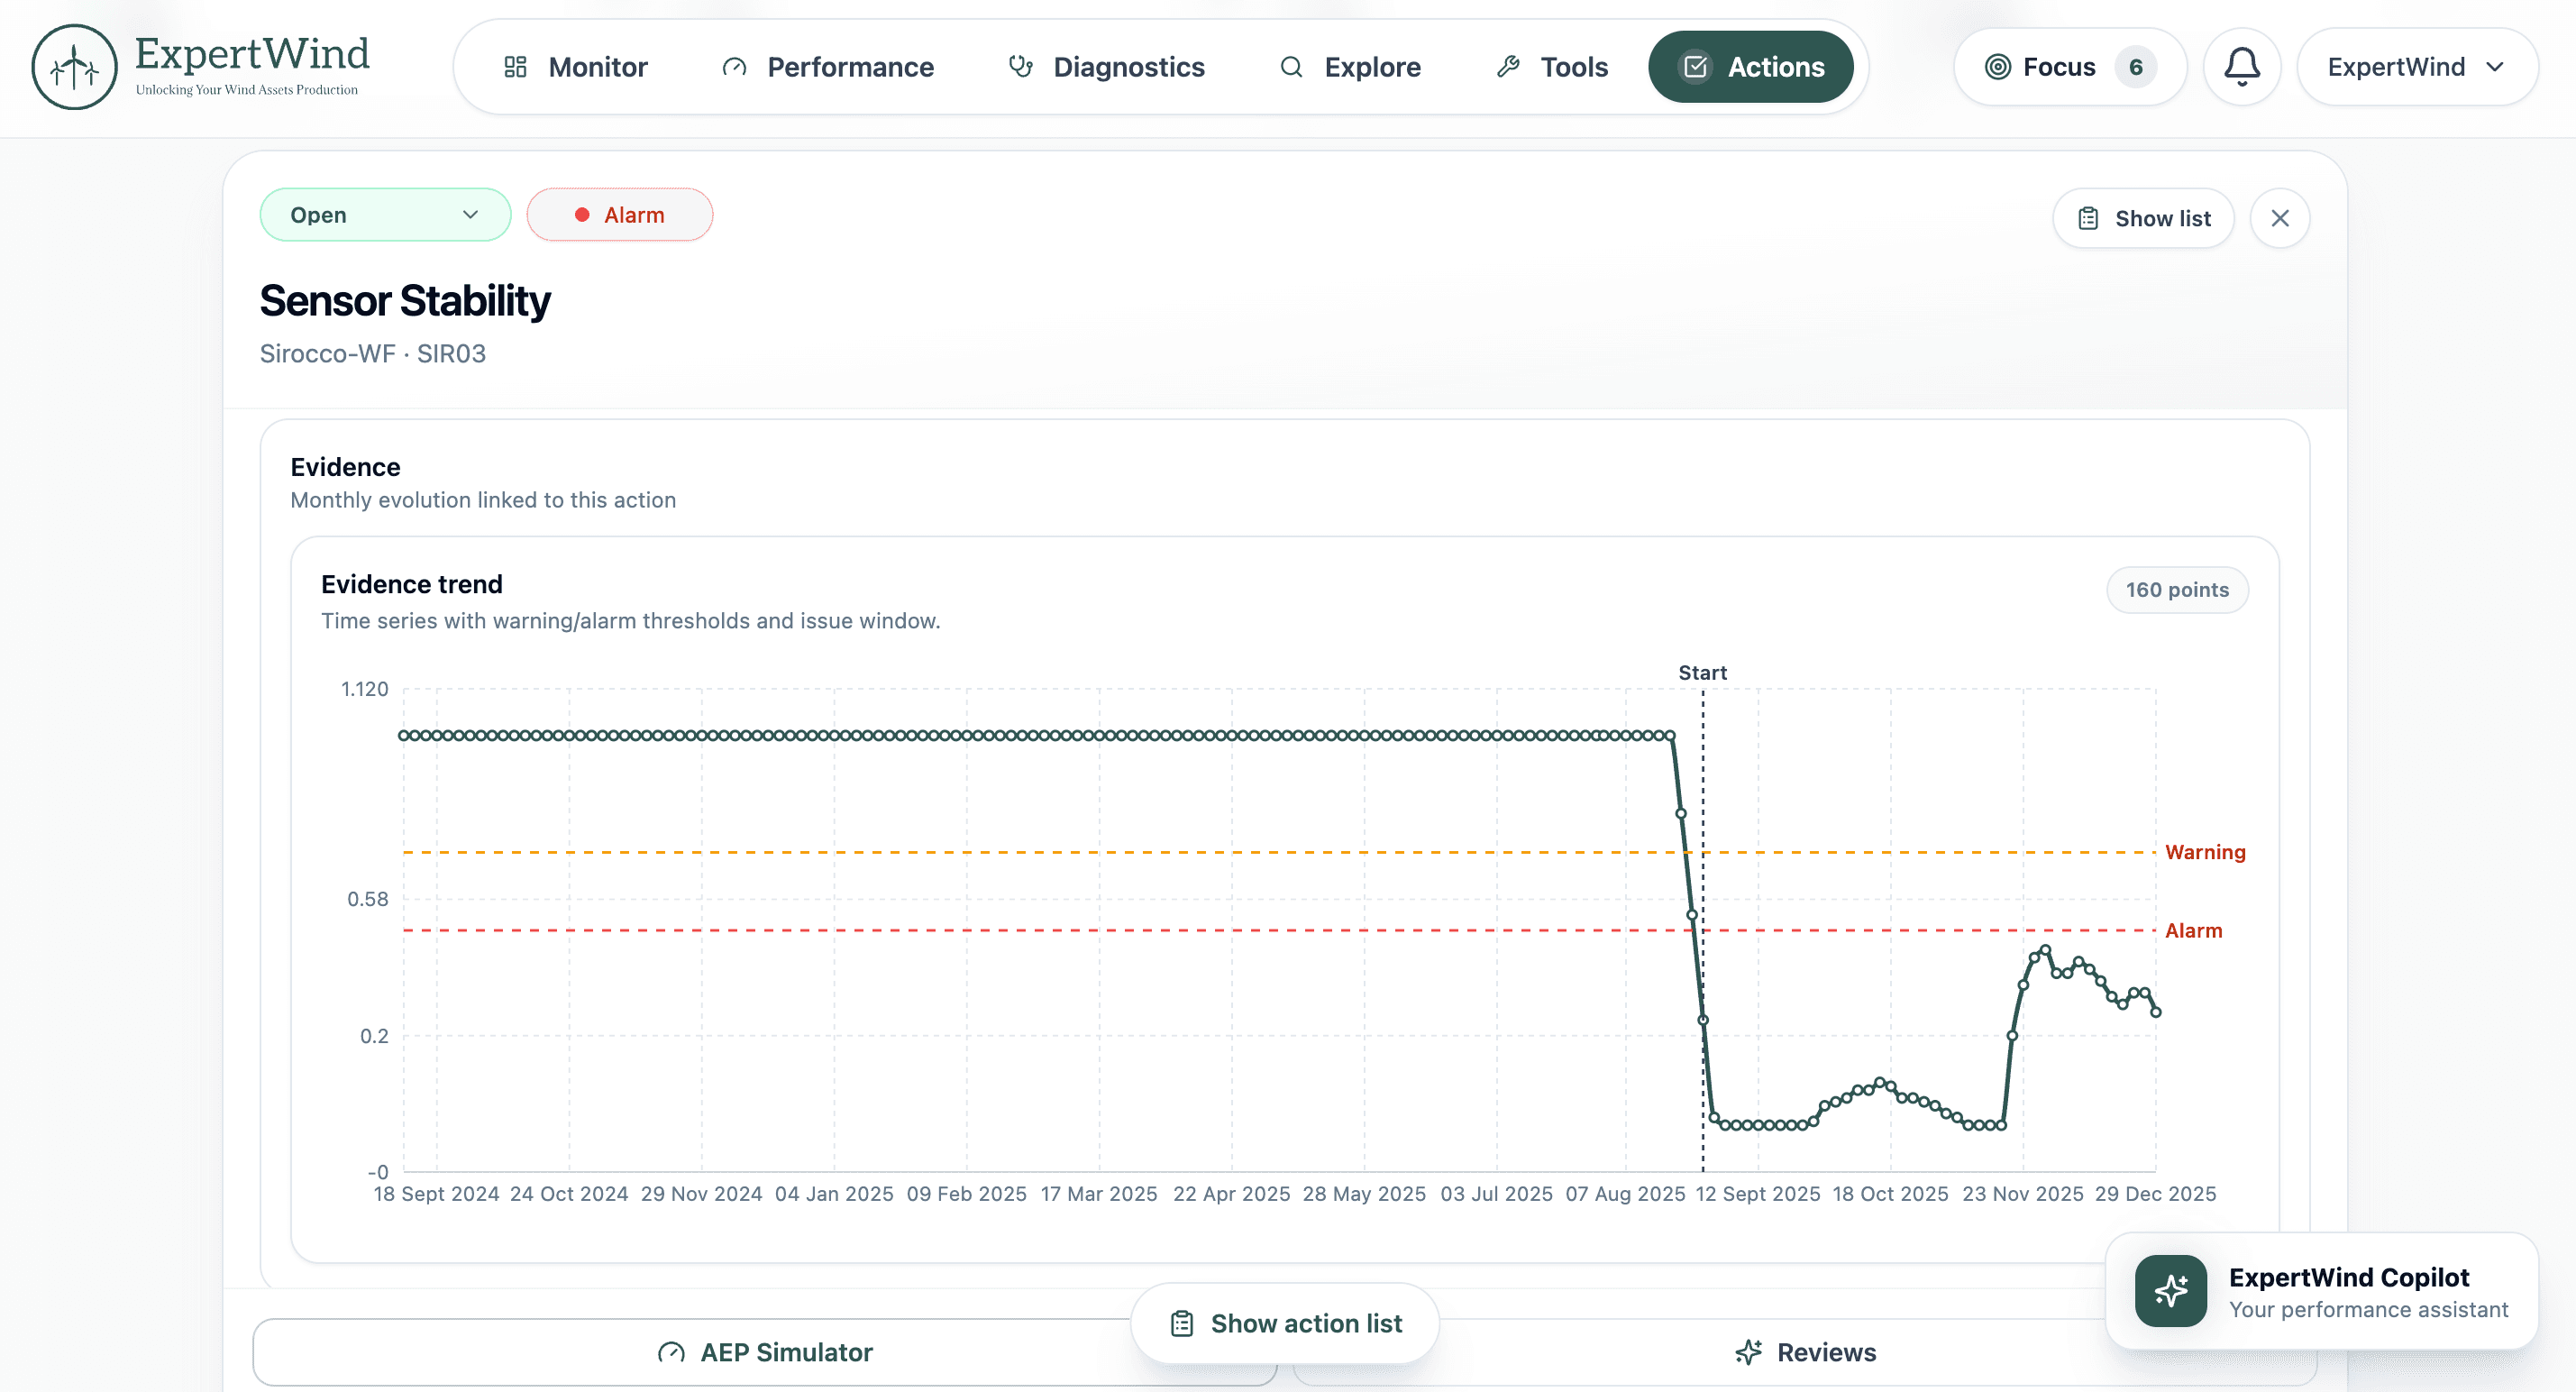Switch to the Performance tab
Viewport: 2576px width, 1392px height.
pos(828,67)
